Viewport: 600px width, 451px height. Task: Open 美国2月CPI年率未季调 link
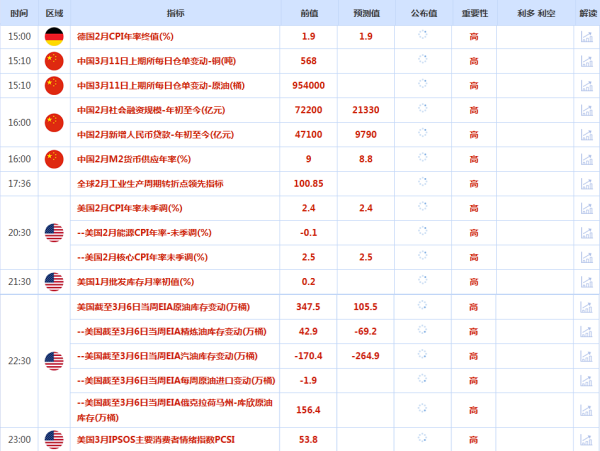coord(130,208)
